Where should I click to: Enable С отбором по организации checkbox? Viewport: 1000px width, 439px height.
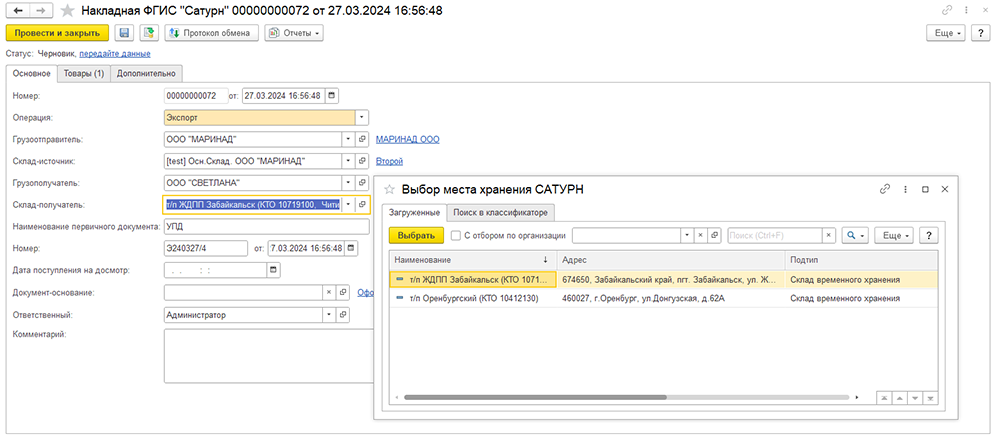tap(455, 235)
